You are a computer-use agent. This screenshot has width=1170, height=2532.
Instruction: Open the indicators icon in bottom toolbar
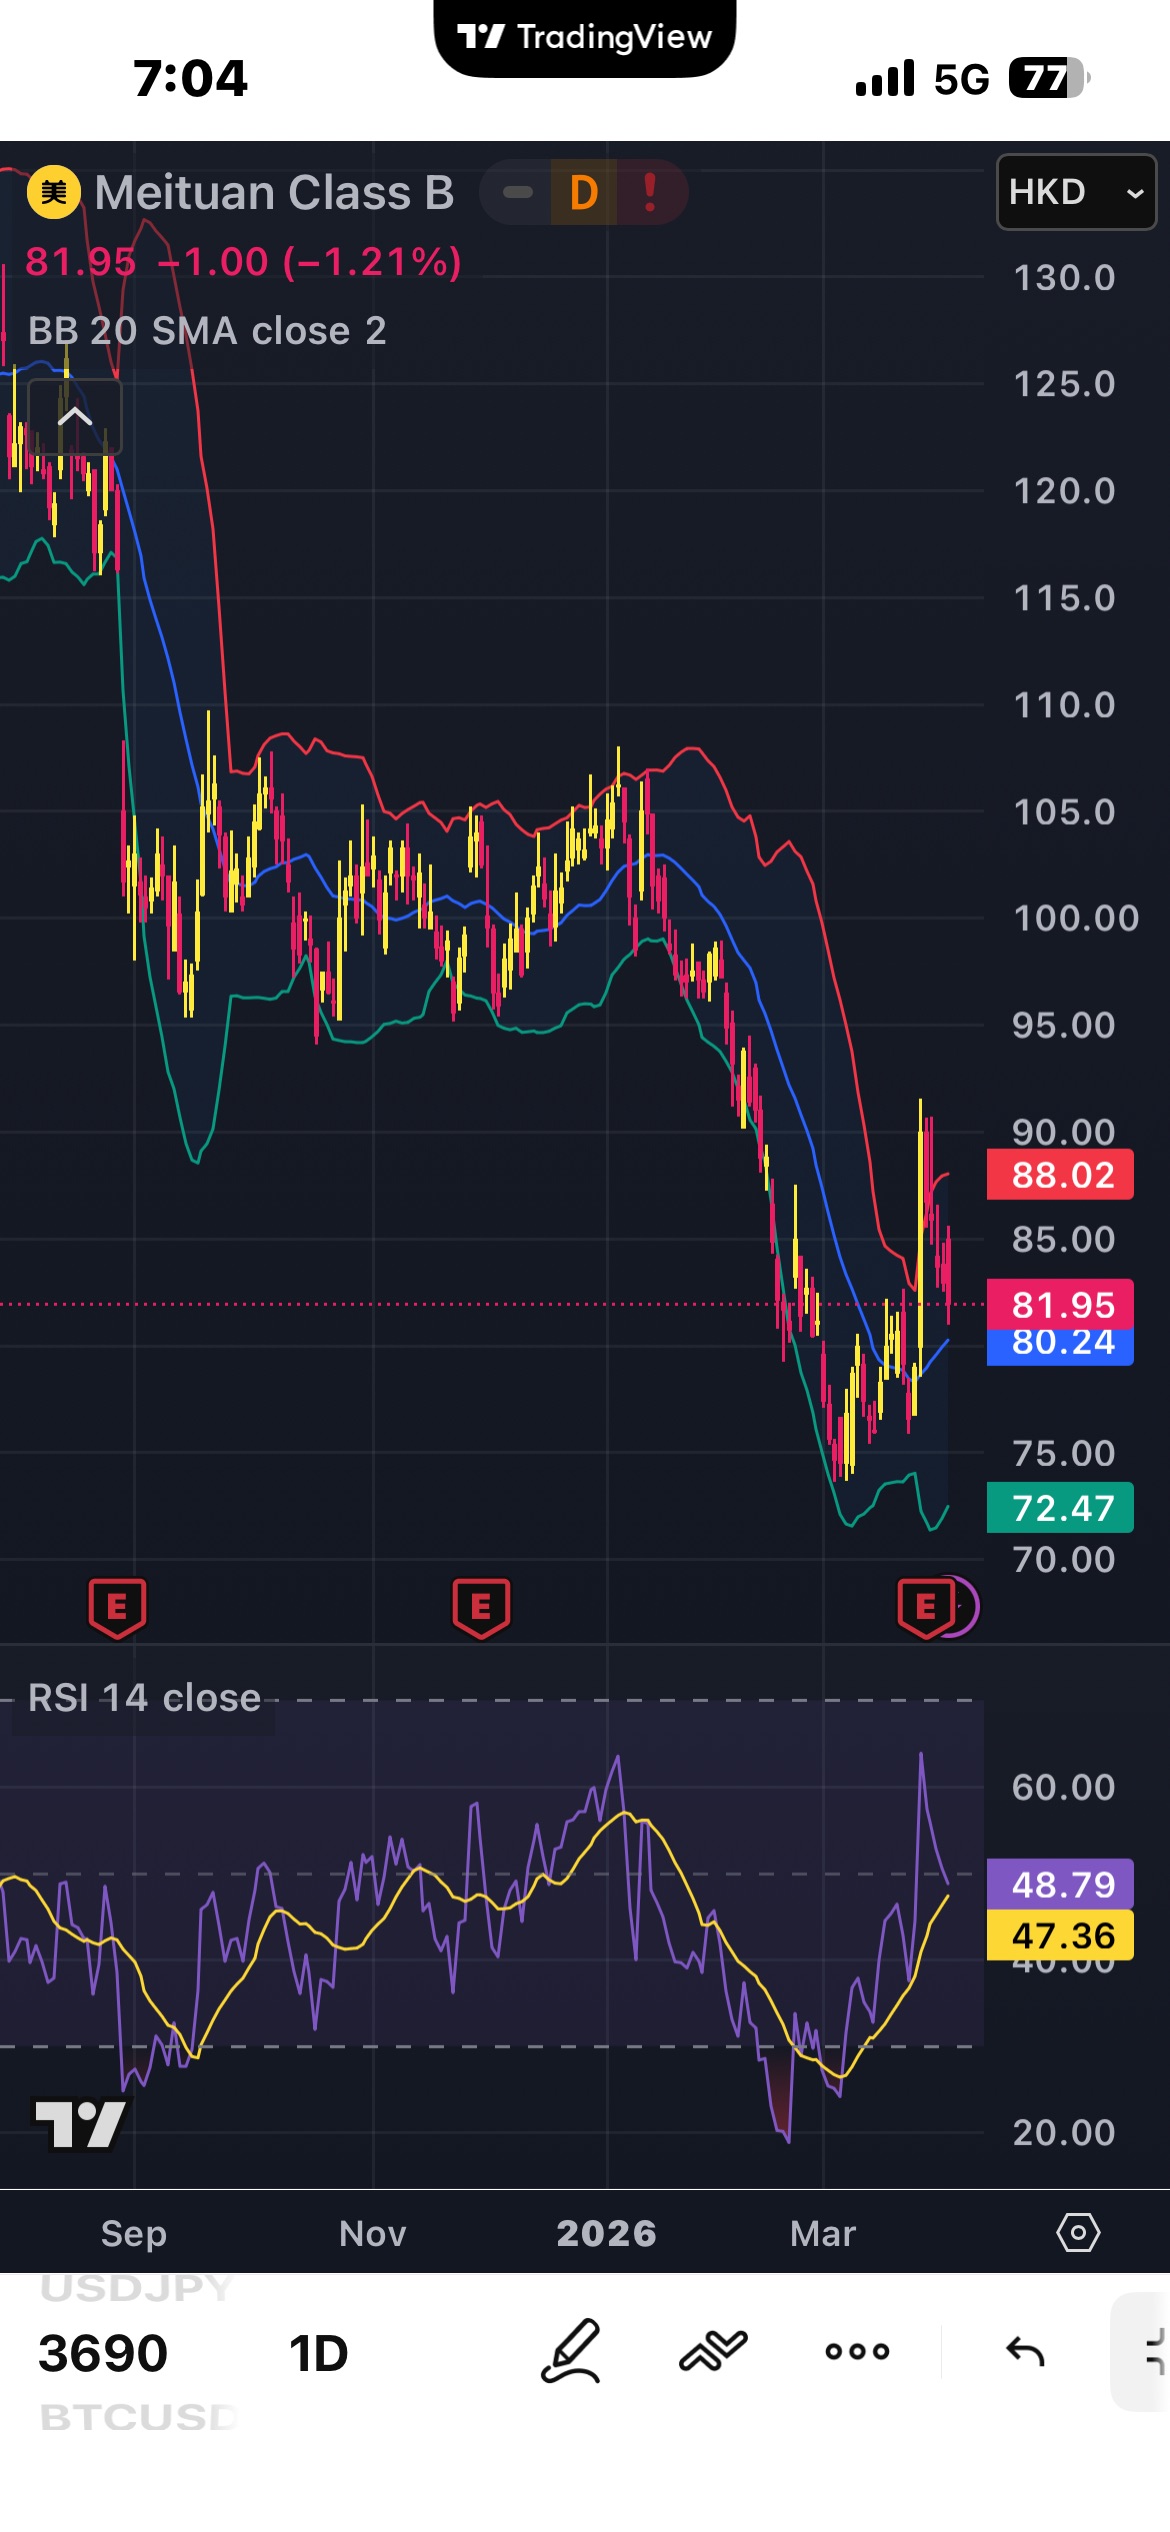[713, 2351]
